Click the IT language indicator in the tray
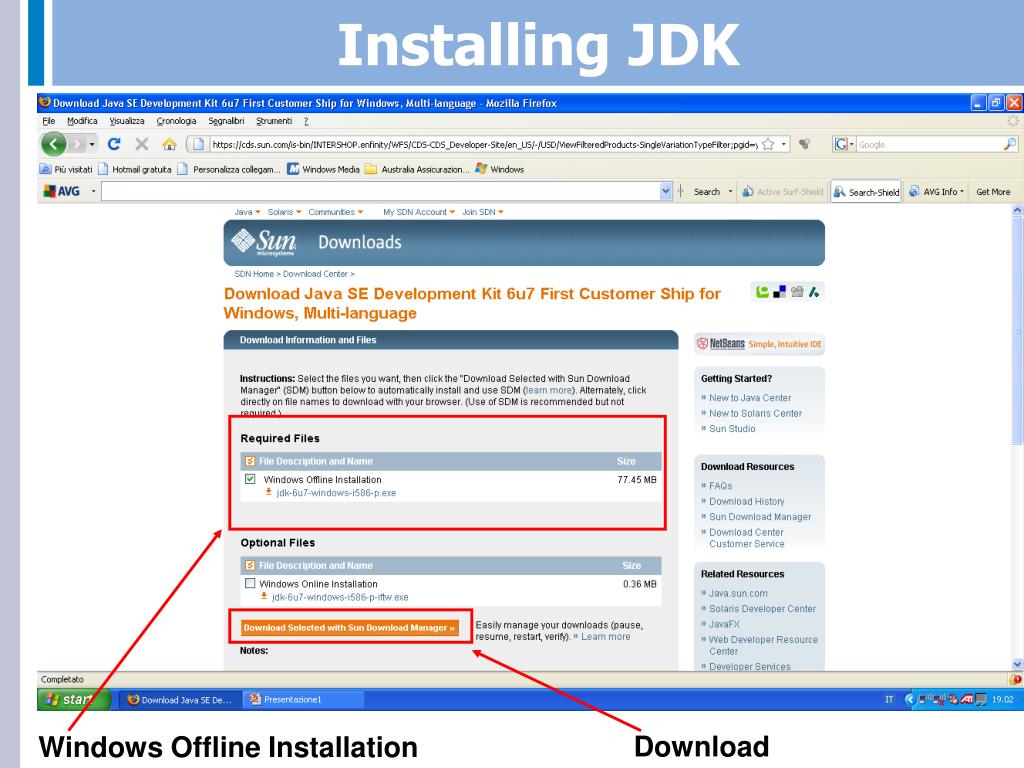This screenshot has height=768, width=1024. tap(889, 699)
